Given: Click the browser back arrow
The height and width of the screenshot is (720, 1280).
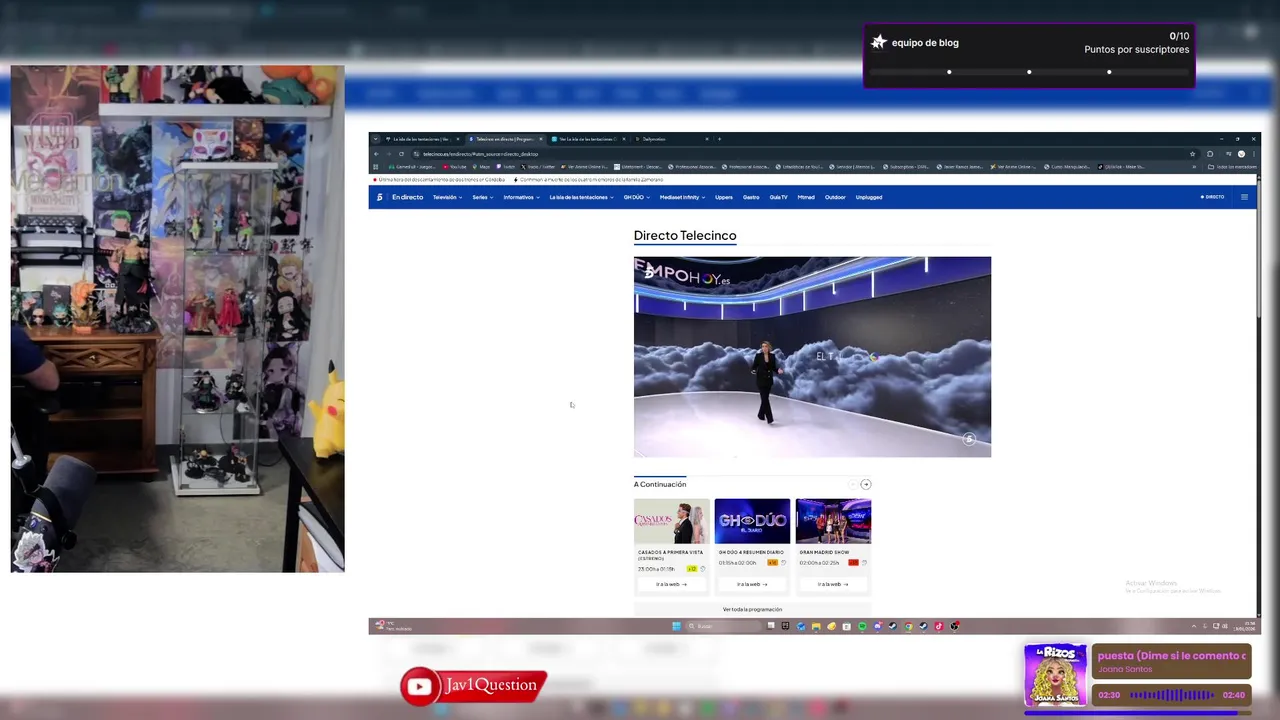Looking at the screenshot, I should [x=376, y=154].
